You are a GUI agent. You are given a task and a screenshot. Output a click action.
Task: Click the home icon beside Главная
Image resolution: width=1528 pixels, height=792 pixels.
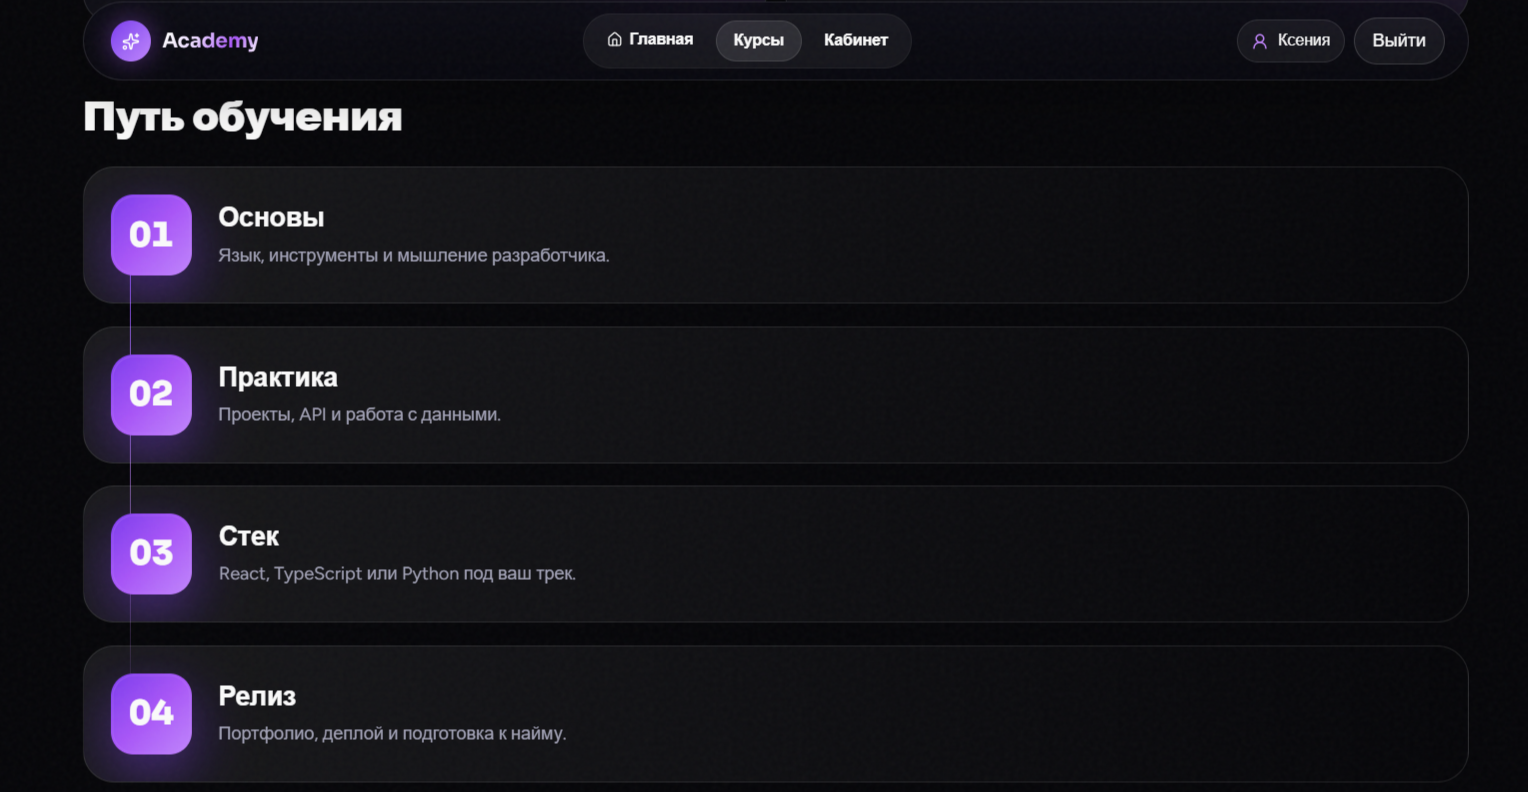click(615, 40)
